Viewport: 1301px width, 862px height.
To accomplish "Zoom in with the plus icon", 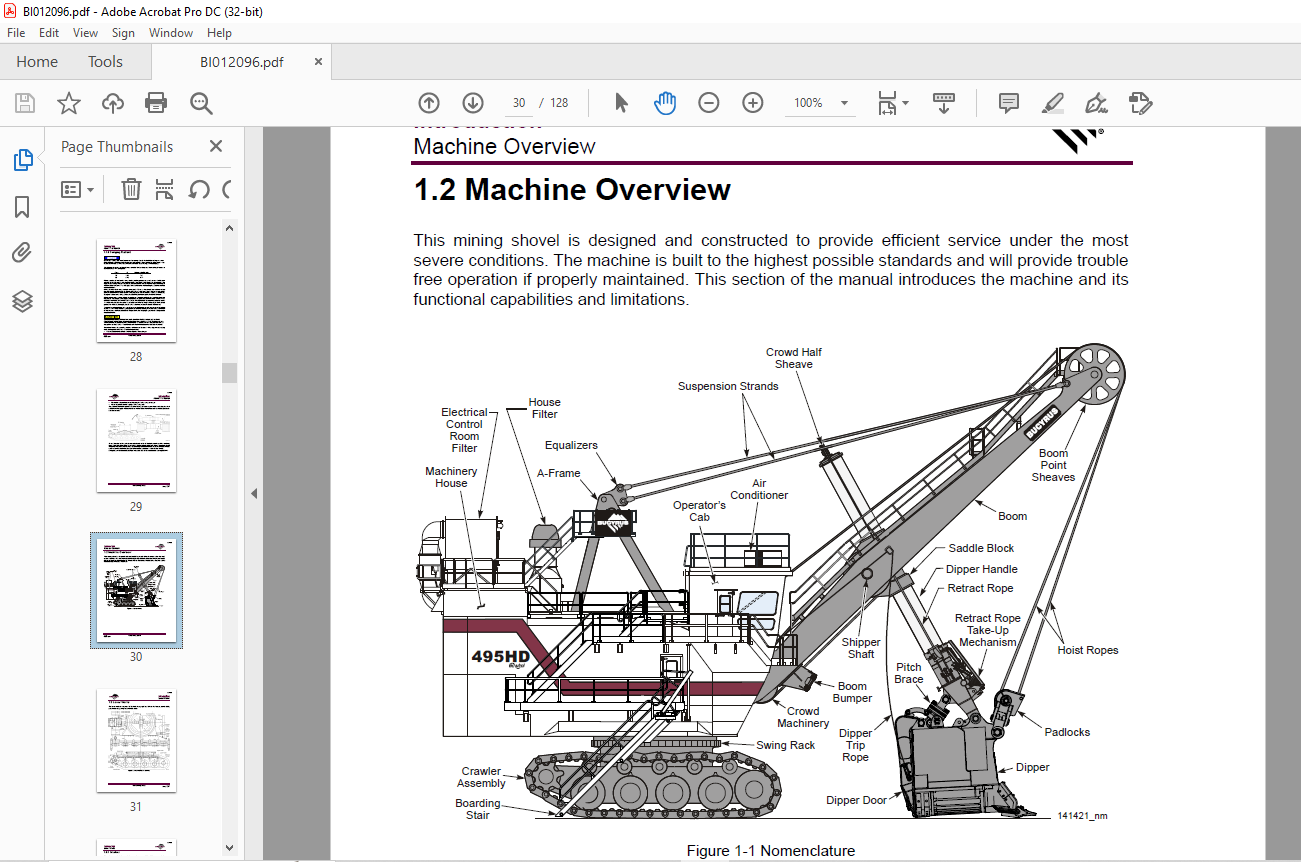I will 753,103.
